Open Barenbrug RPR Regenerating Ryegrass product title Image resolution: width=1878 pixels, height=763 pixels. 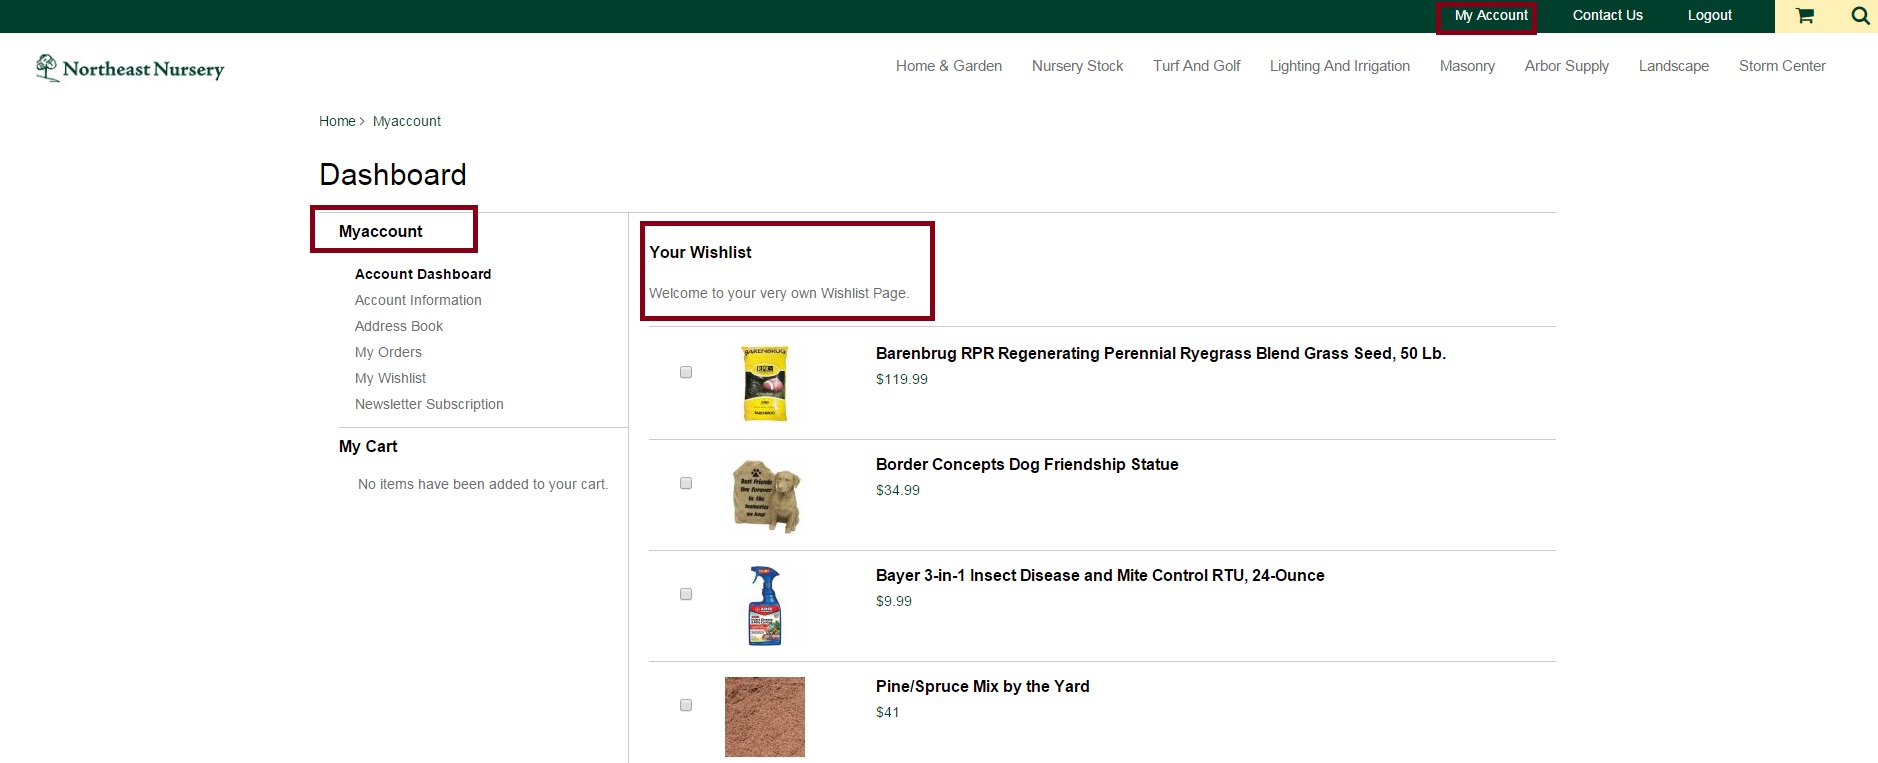coord(1161,353)
